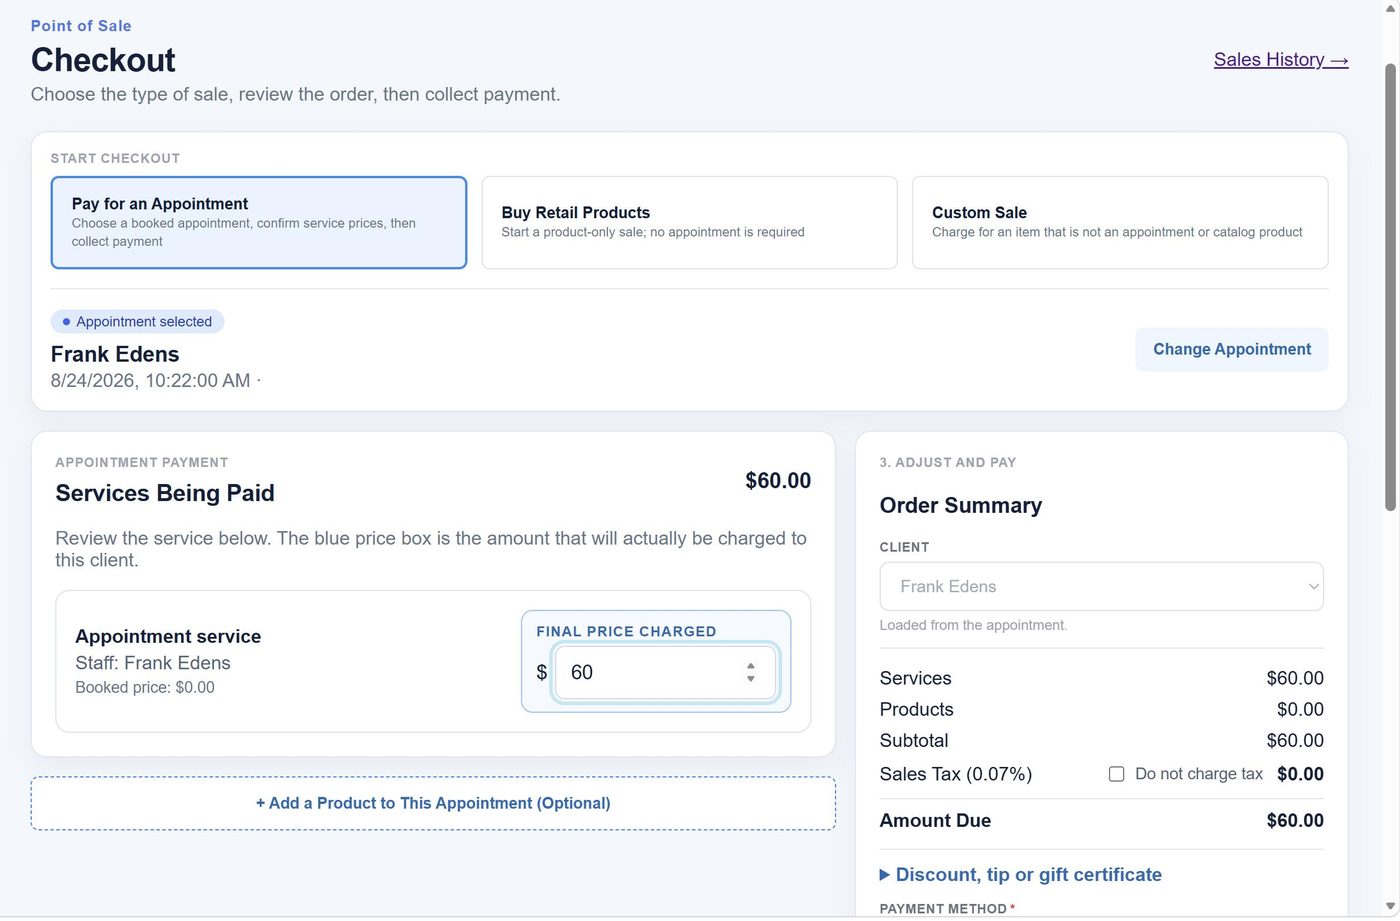Viewport: 1400px width, 921px height.
Task: Click the Subtotal row label
Action: pyautogui.click(x=914, y=741)
